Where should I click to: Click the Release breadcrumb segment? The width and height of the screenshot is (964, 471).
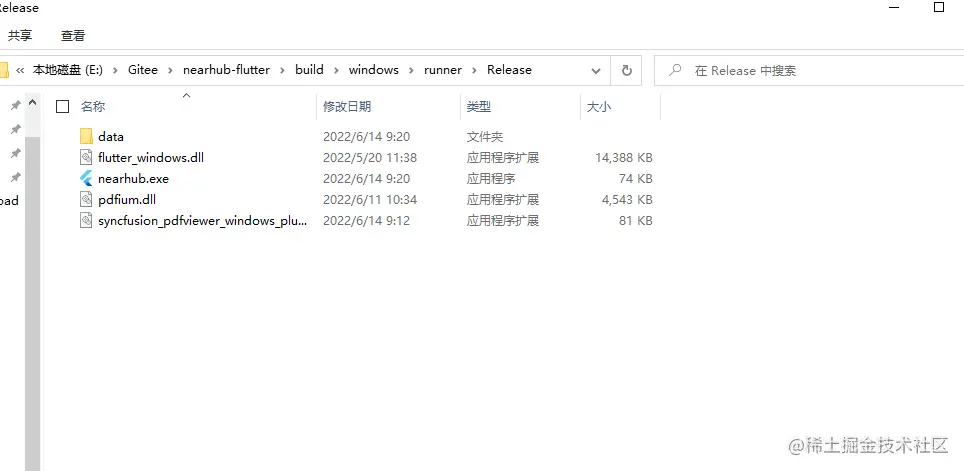pos(509,70)
